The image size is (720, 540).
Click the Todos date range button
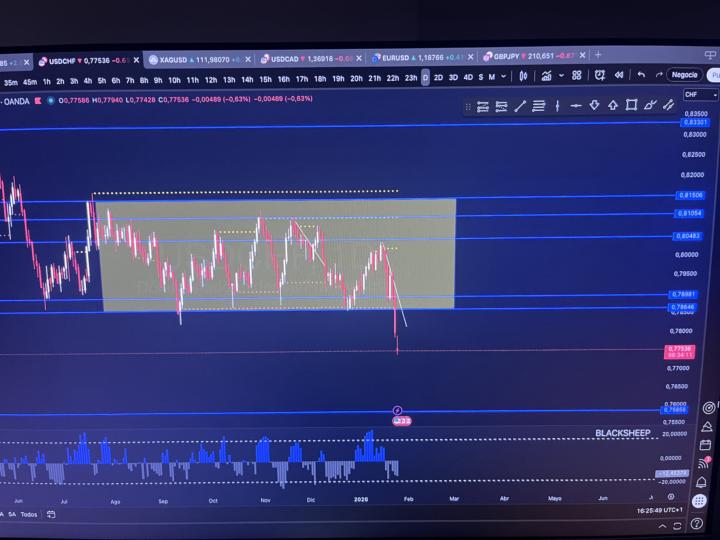28,515
